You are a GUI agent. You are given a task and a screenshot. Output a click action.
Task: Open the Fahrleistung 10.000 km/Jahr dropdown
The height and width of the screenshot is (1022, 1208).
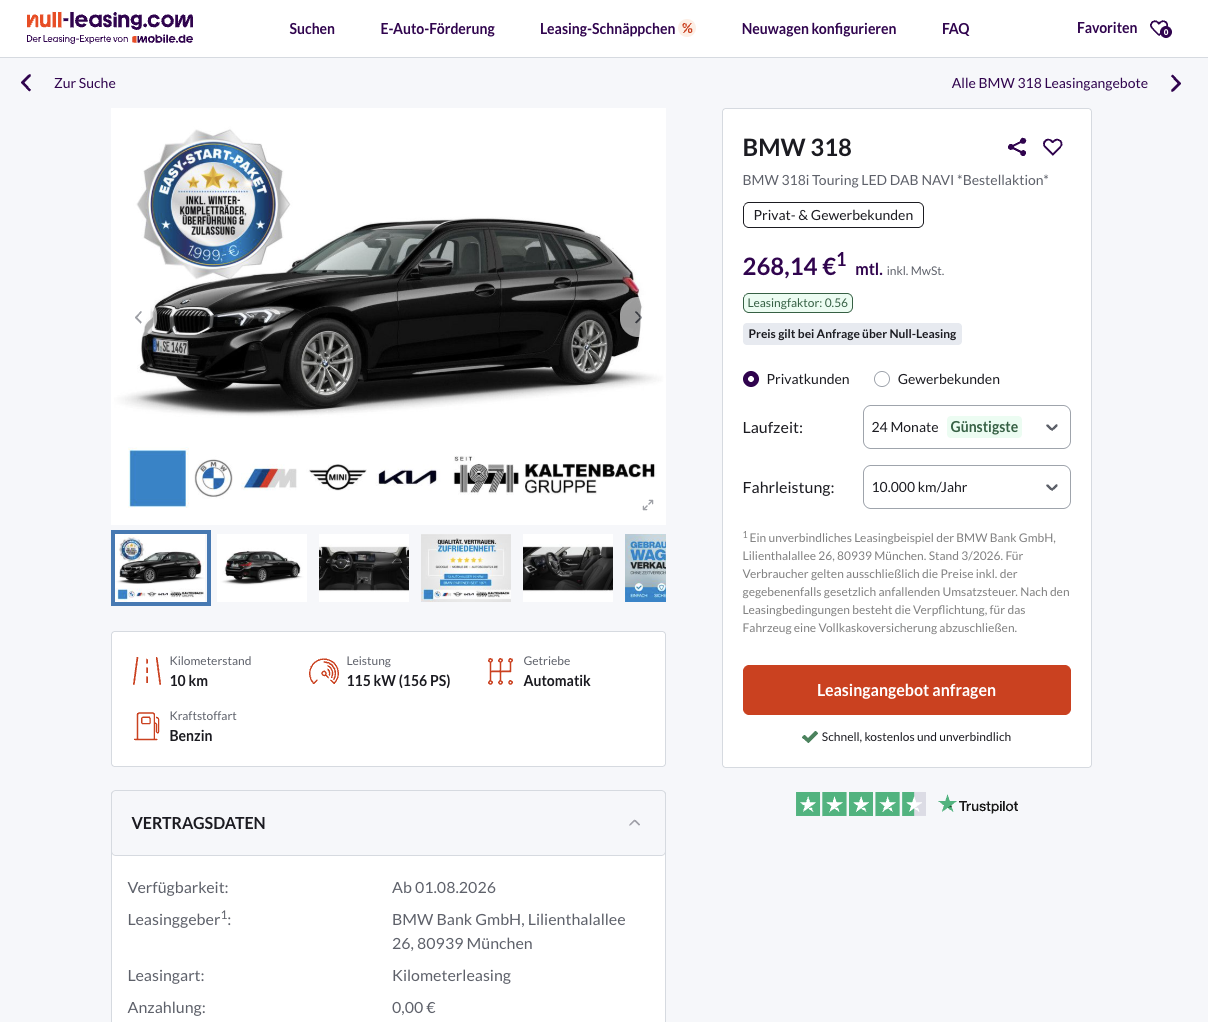pos(966,487)
